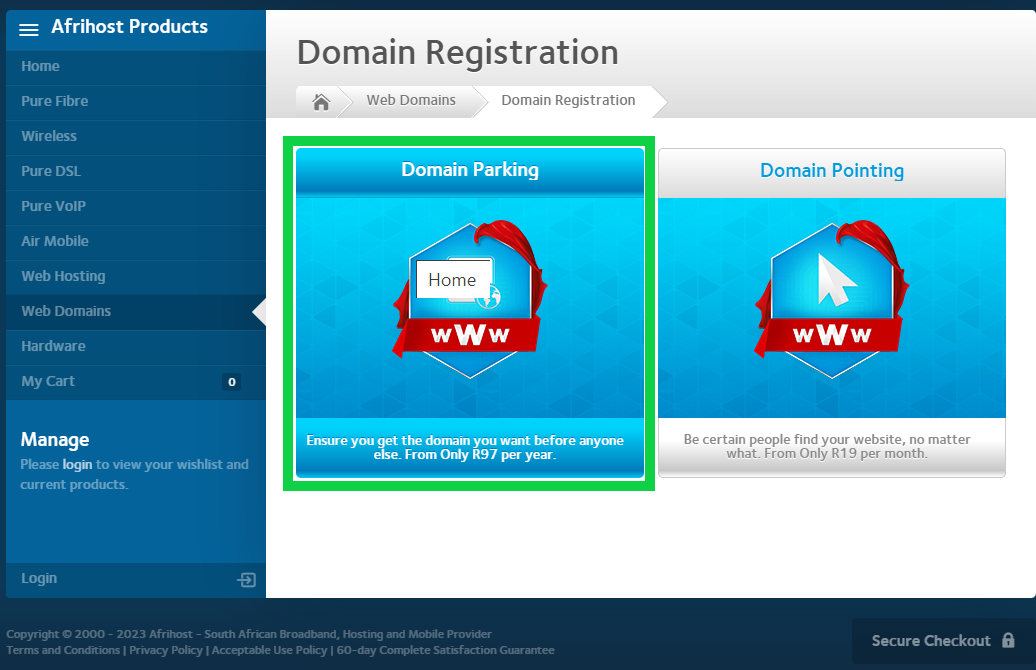Open the Pure DSL section
Viewport: 1036px width, 670px height.
[x=51, y=171]
